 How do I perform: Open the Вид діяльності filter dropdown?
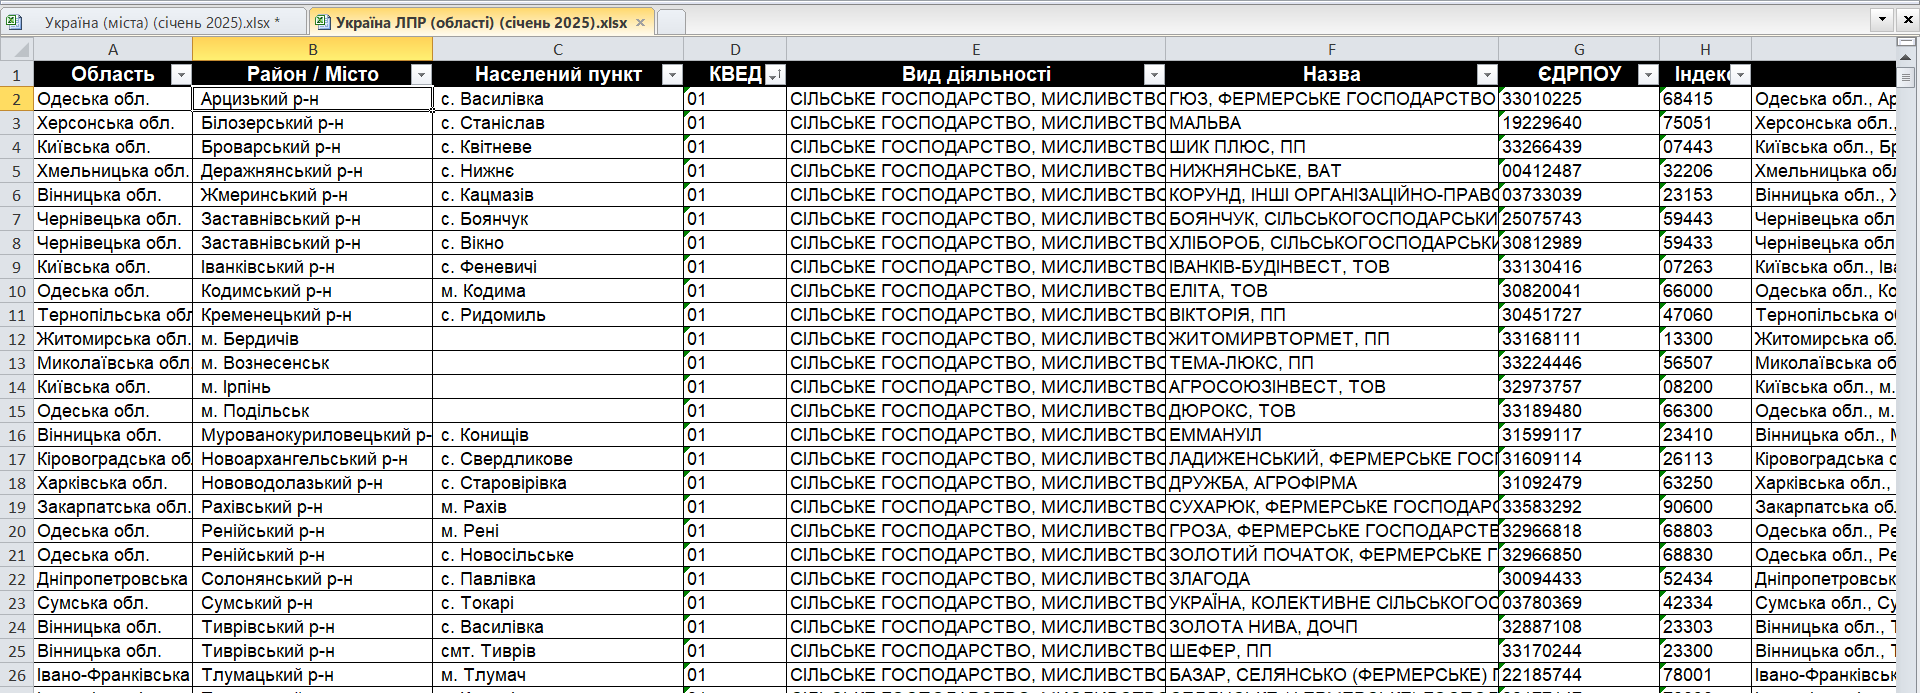click(x=1154, y=75)
